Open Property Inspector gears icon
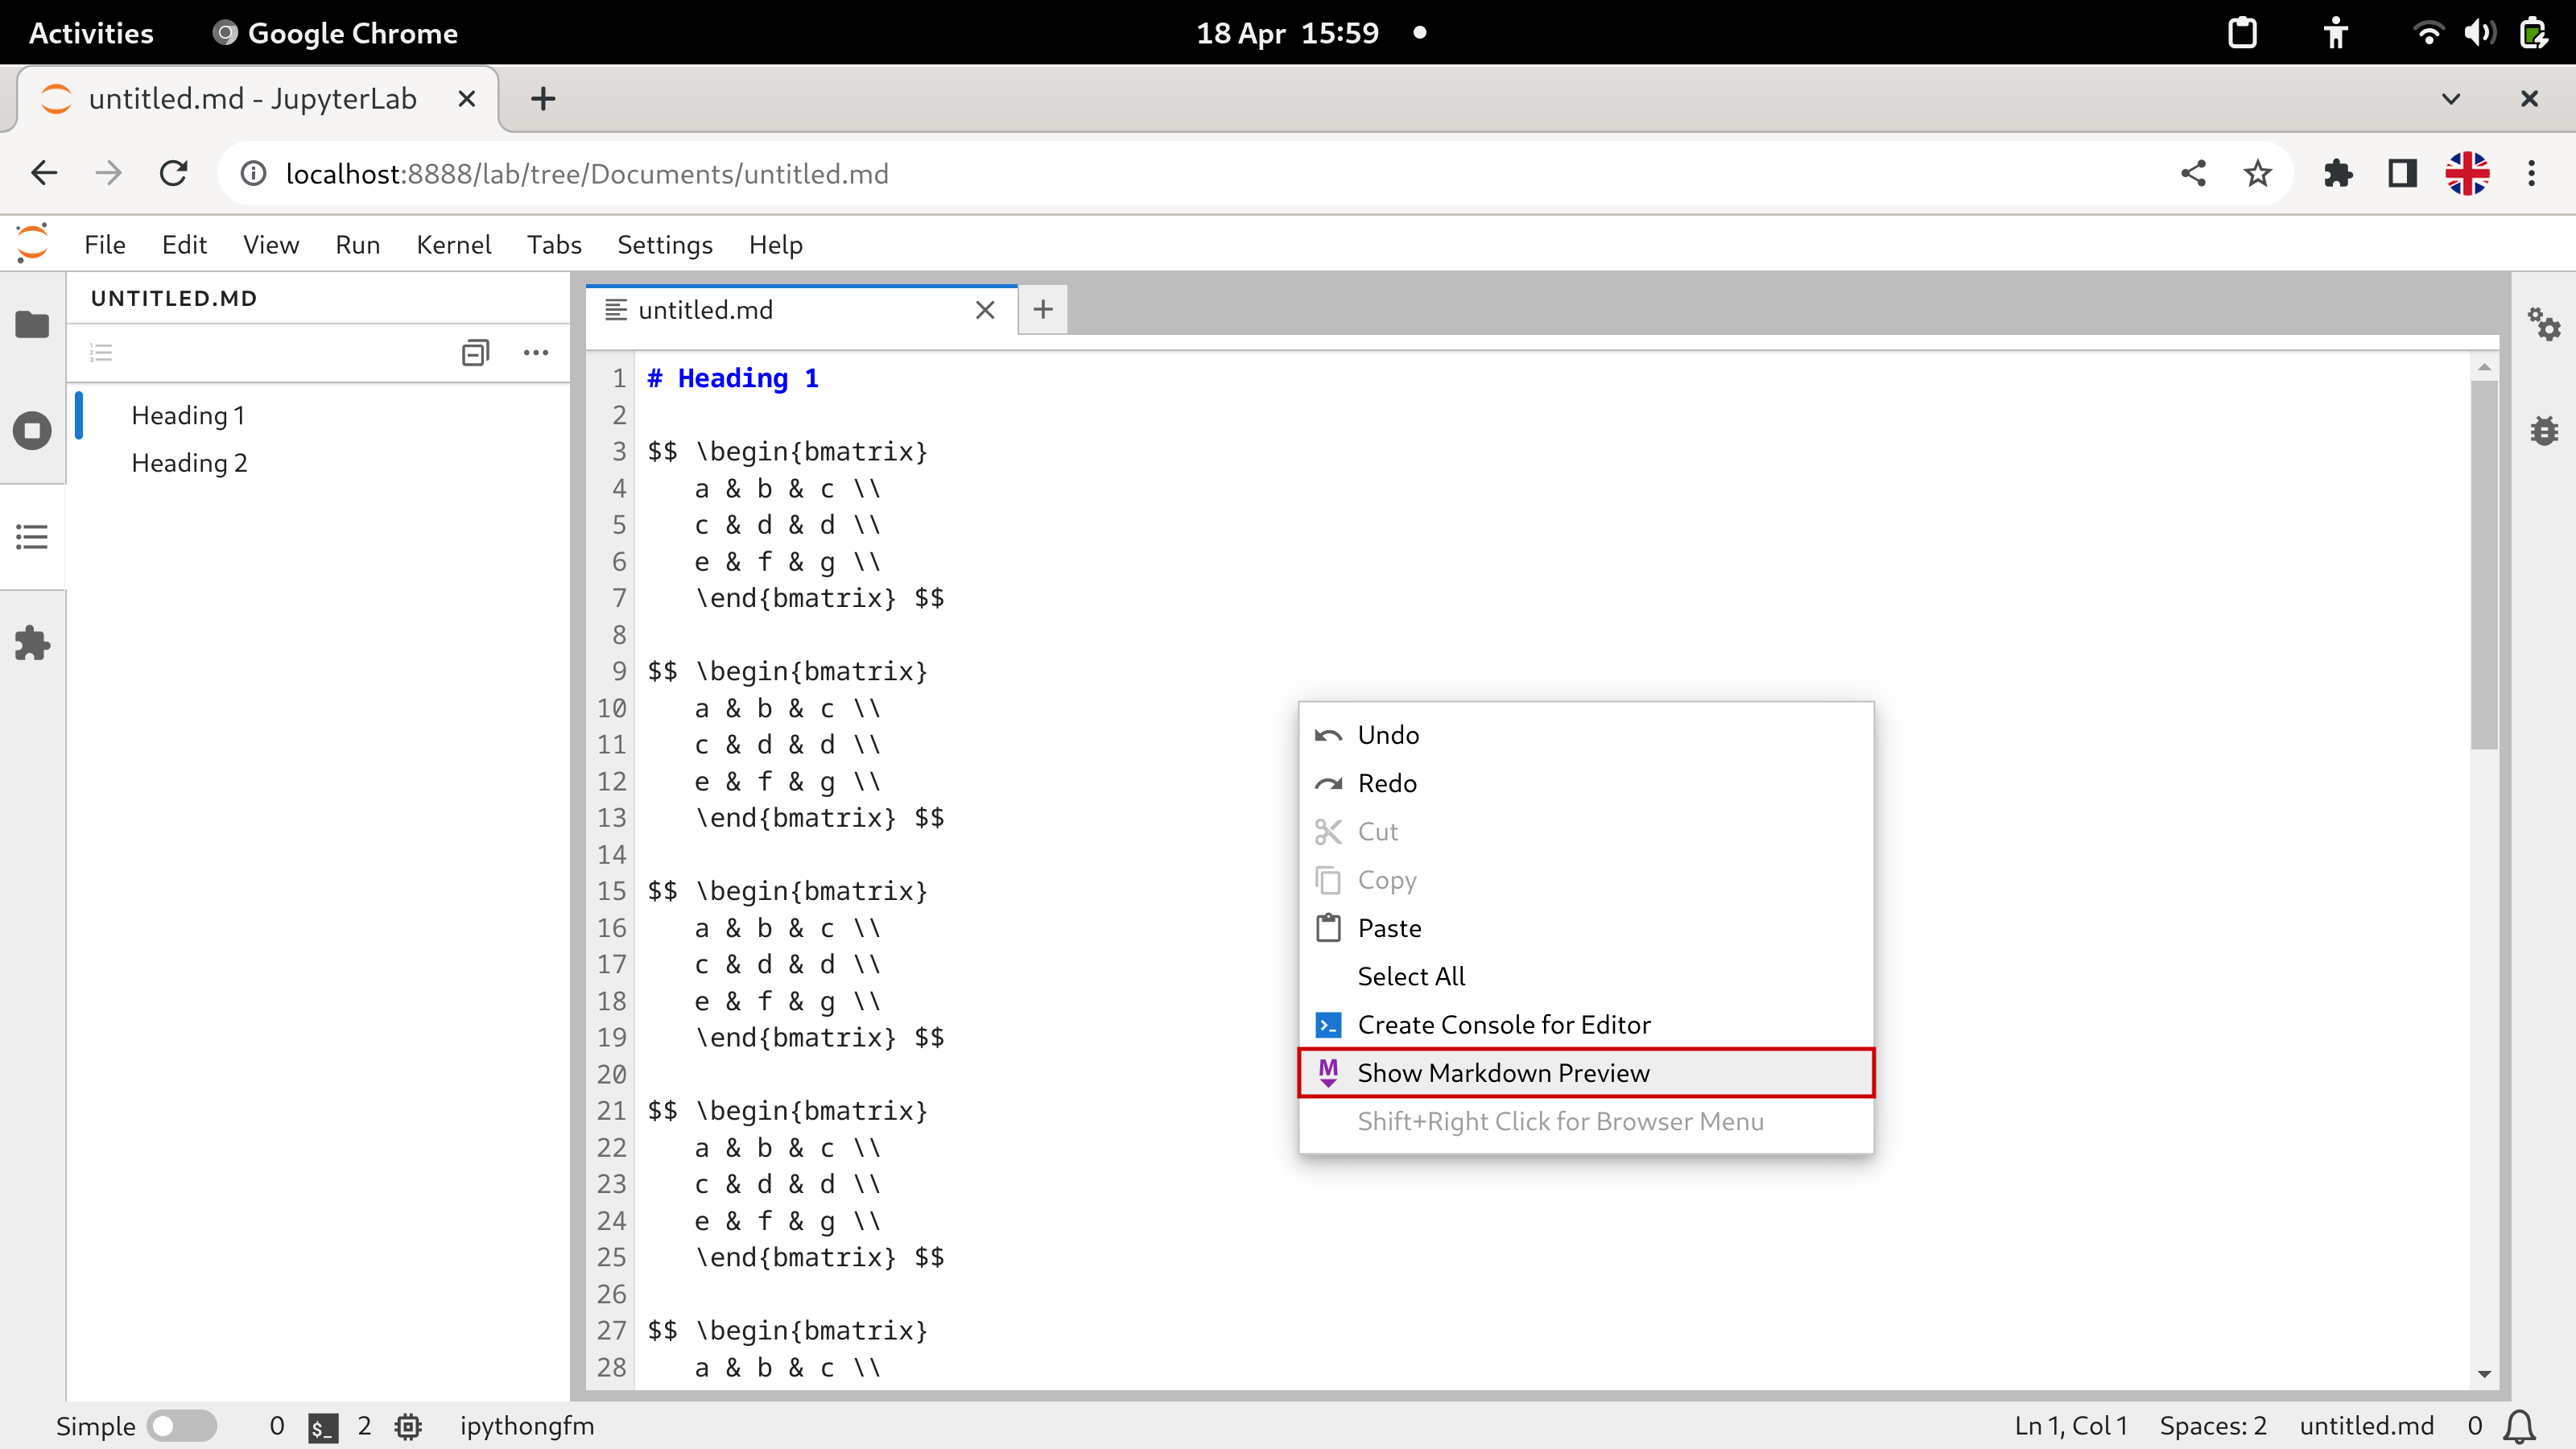 pos(2543,324)
